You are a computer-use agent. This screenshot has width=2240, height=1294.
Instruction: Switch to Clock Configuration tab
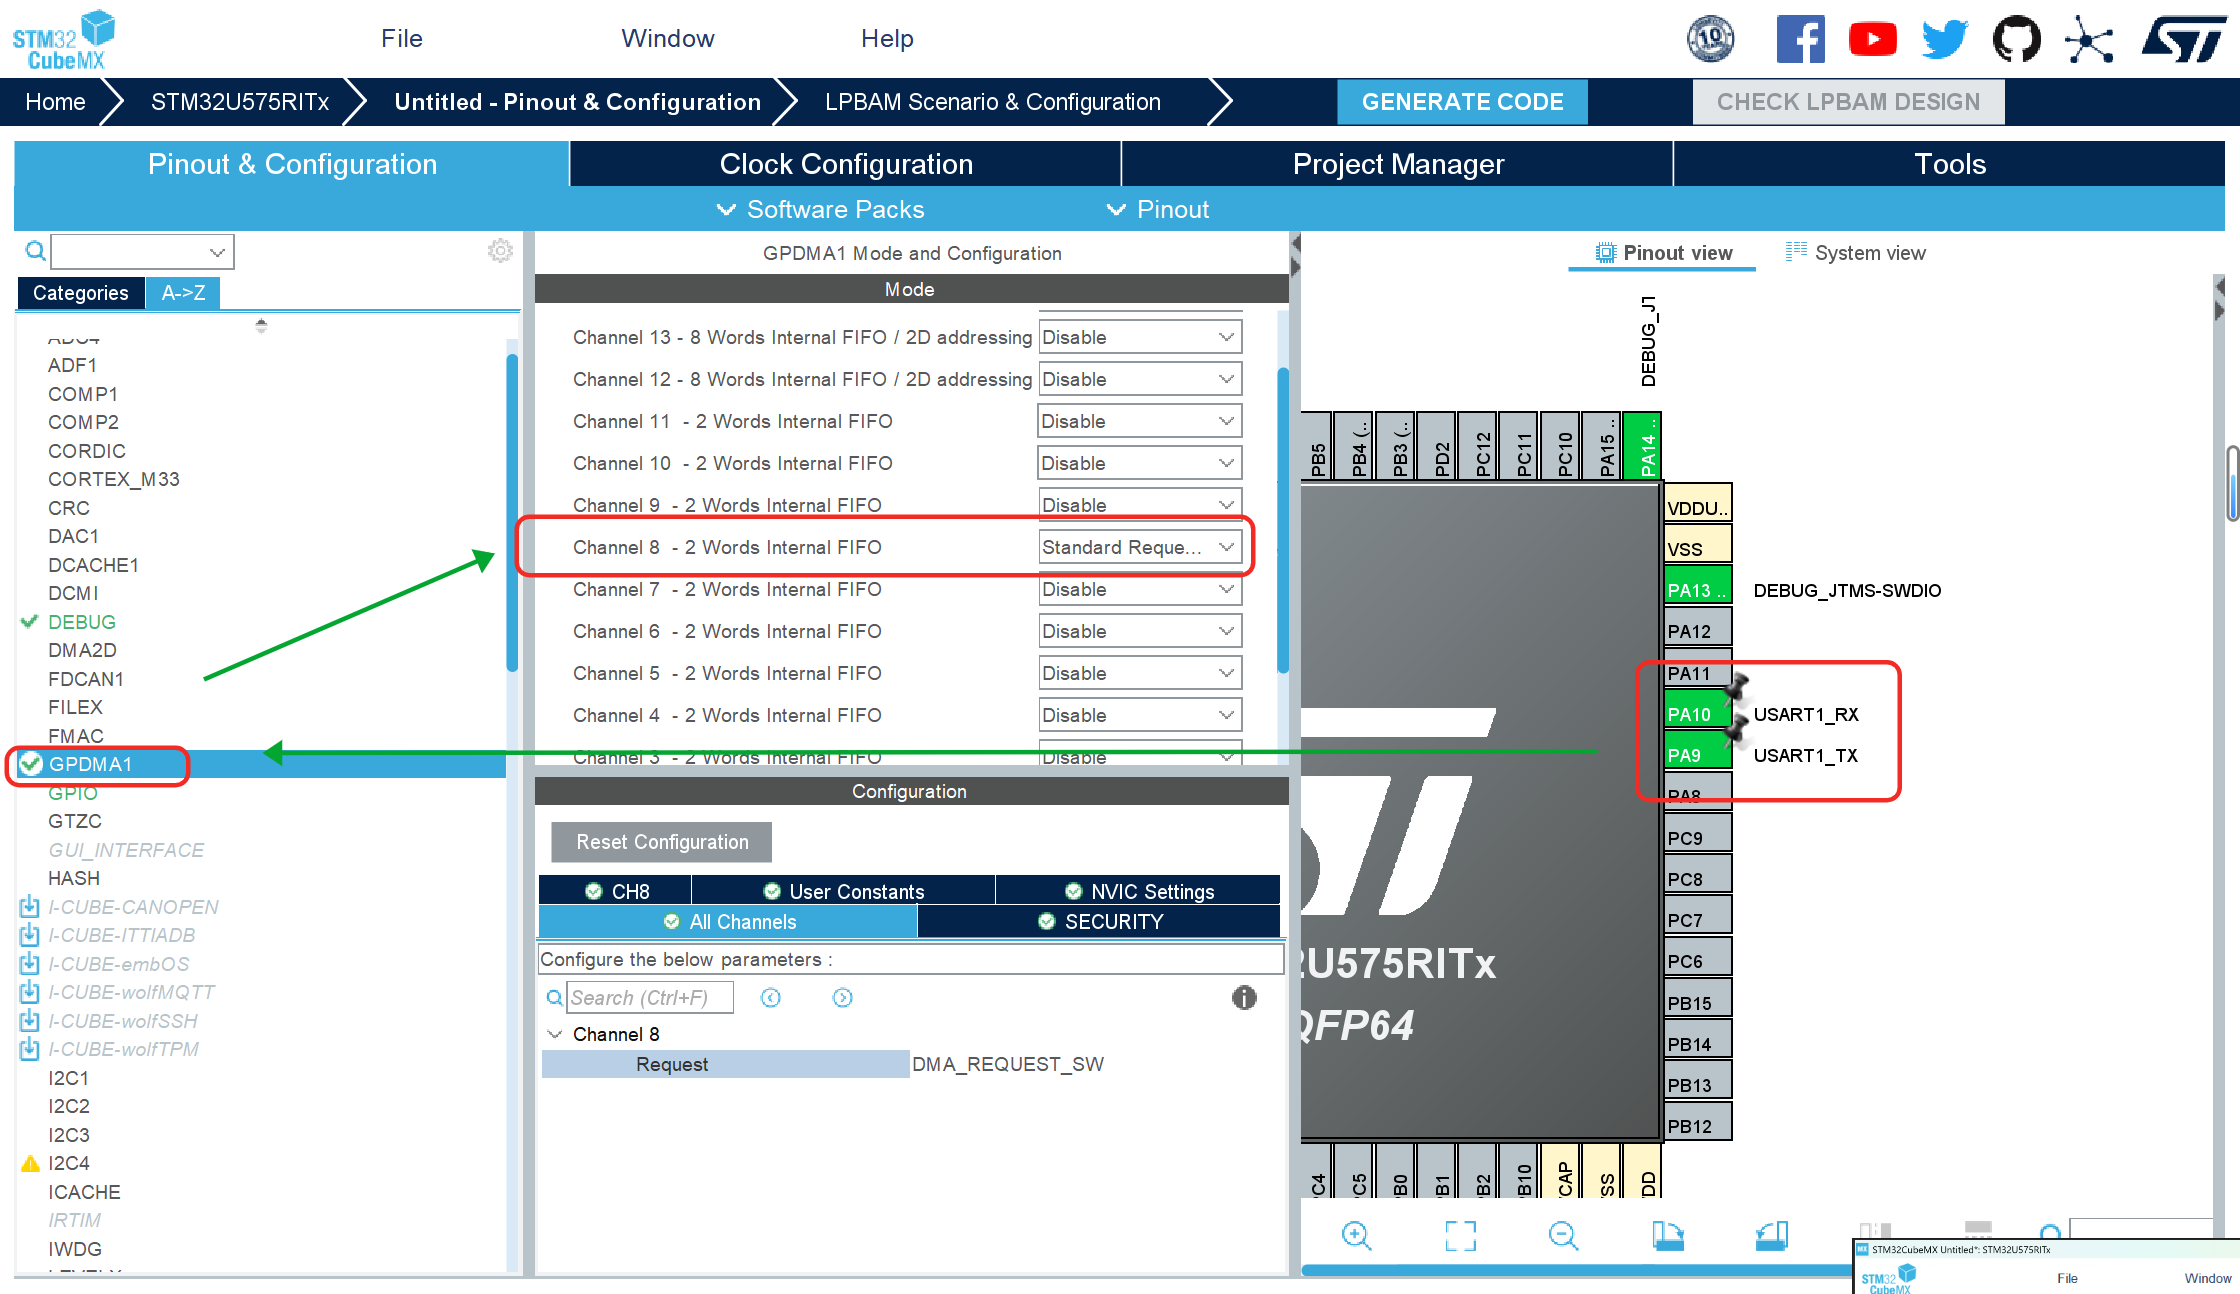[846, 163]
